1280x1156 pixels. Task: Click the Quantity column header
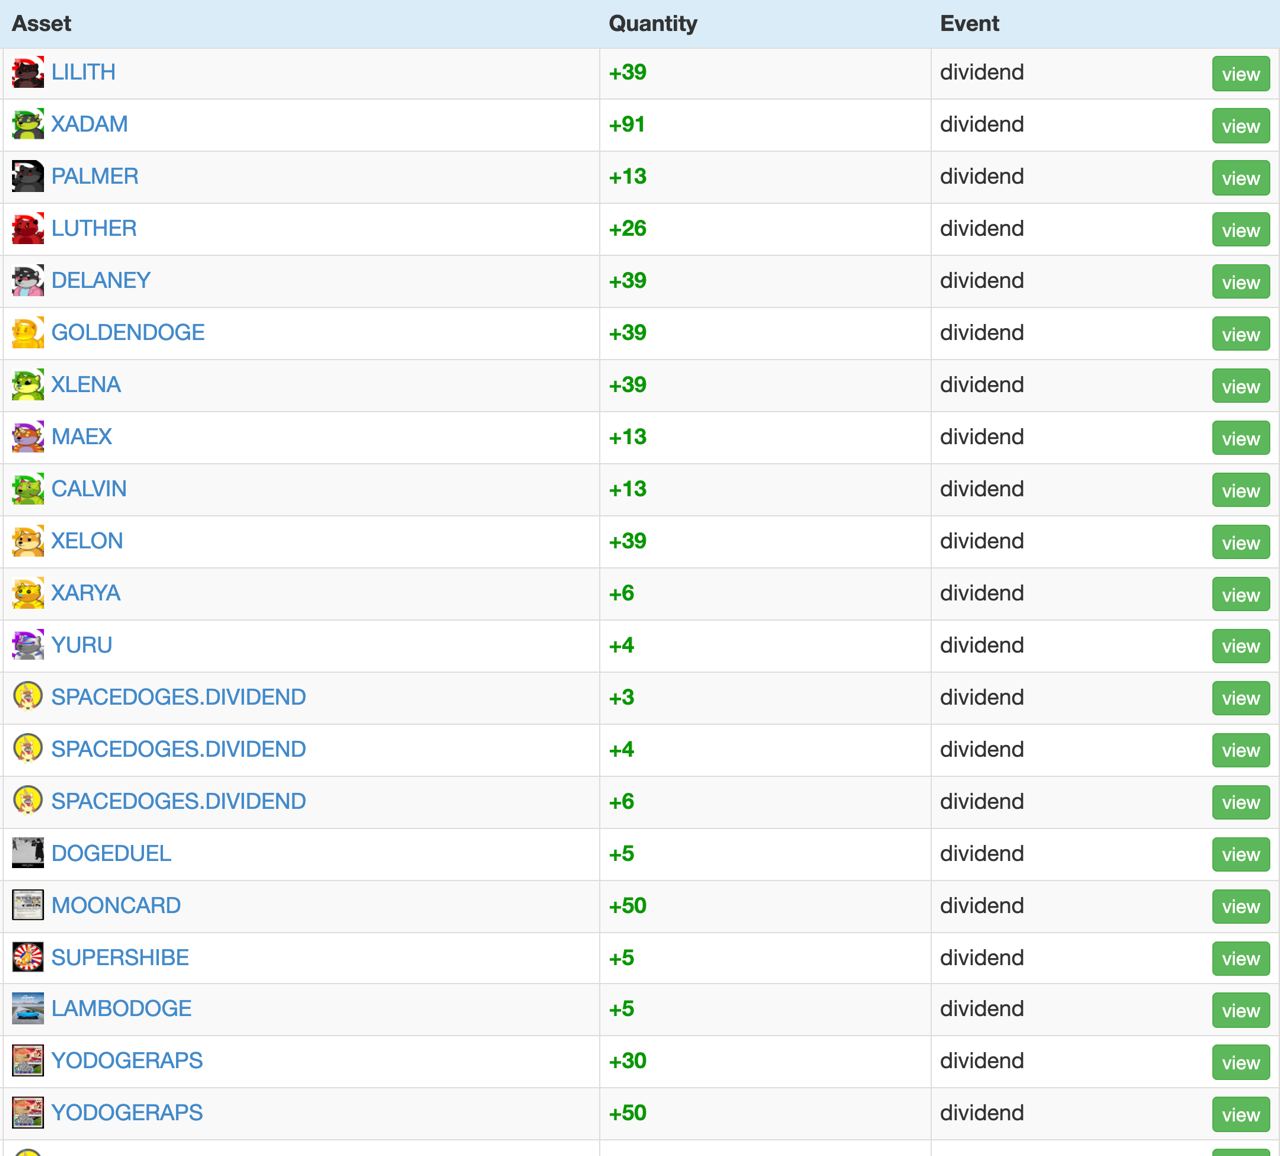653,23
